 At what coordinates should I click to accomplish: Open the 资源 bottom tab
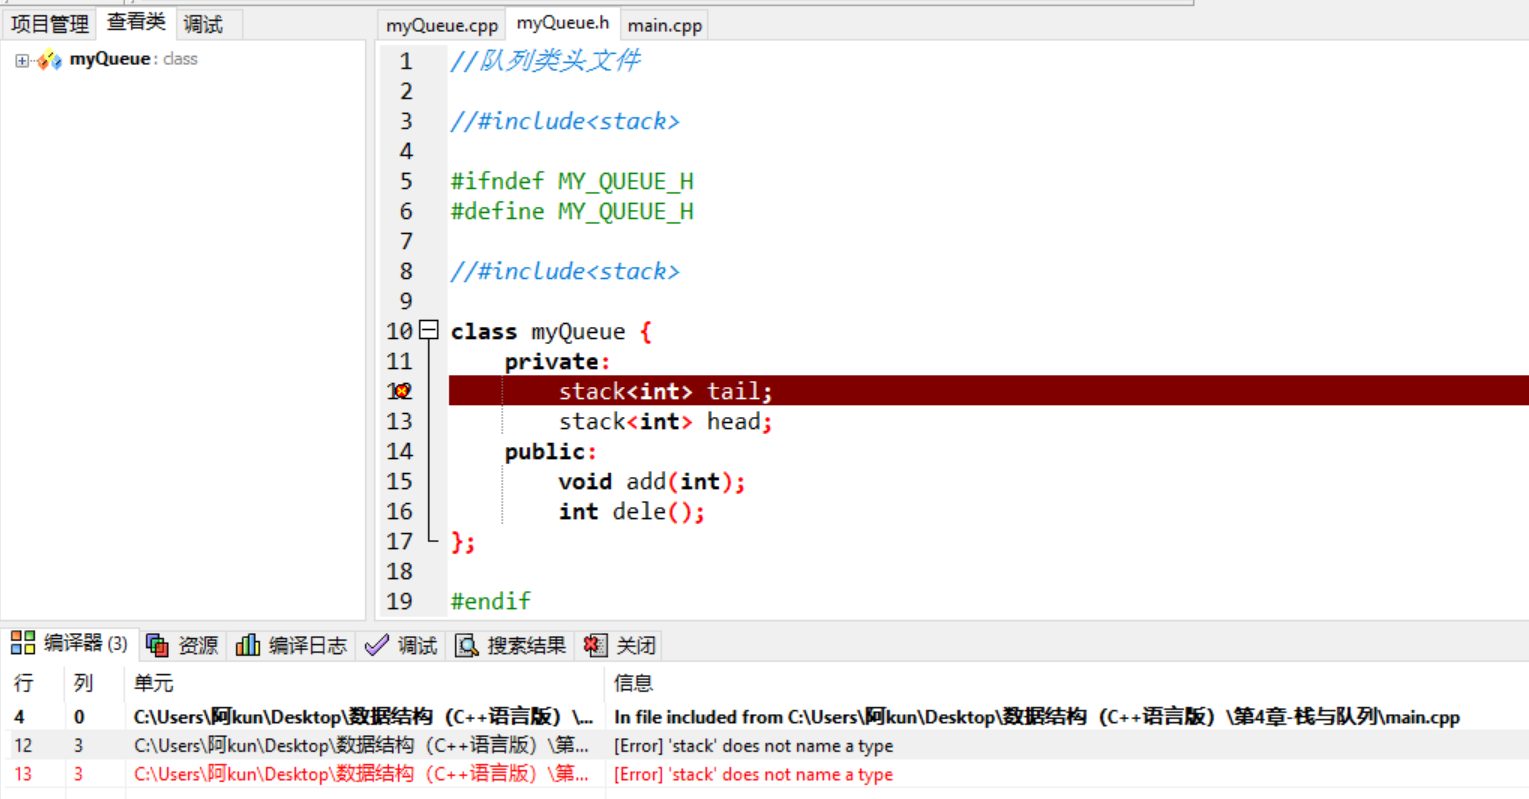click(183, 645)
